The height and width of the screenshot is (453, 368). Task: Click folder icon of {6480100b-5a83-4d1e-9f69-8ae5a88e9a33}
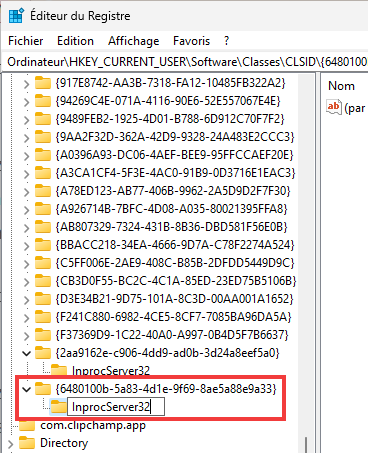(43, 389)
